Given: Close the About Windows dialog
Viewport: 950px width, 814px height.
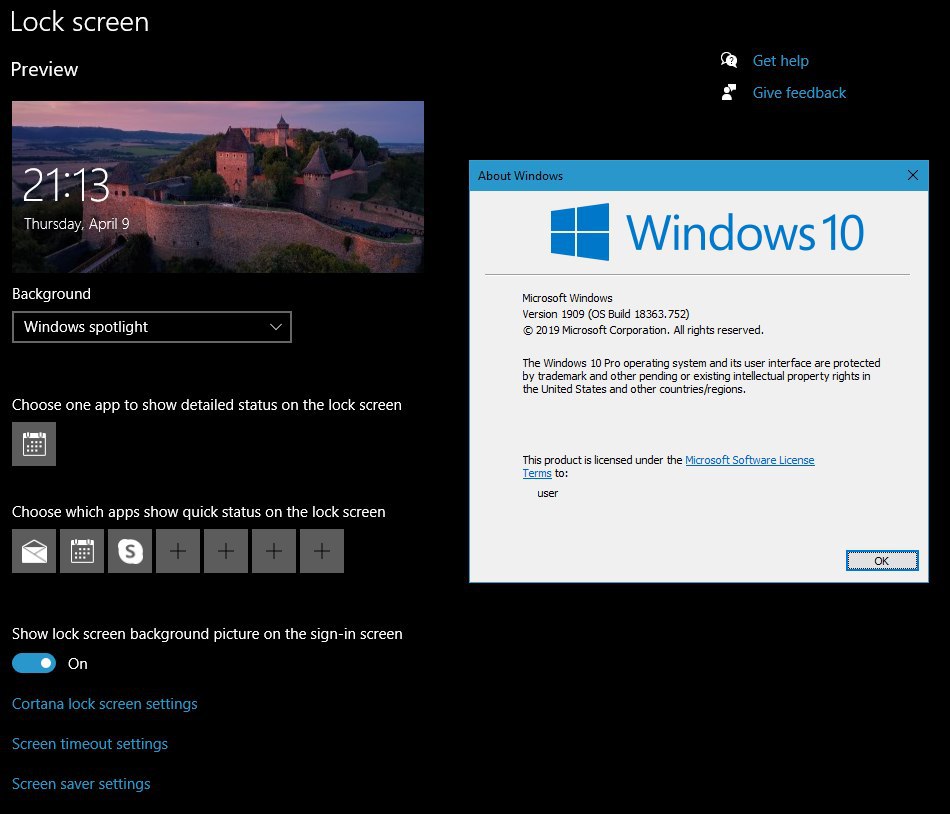Looking at the screenshot, I should tap(912, 176).
